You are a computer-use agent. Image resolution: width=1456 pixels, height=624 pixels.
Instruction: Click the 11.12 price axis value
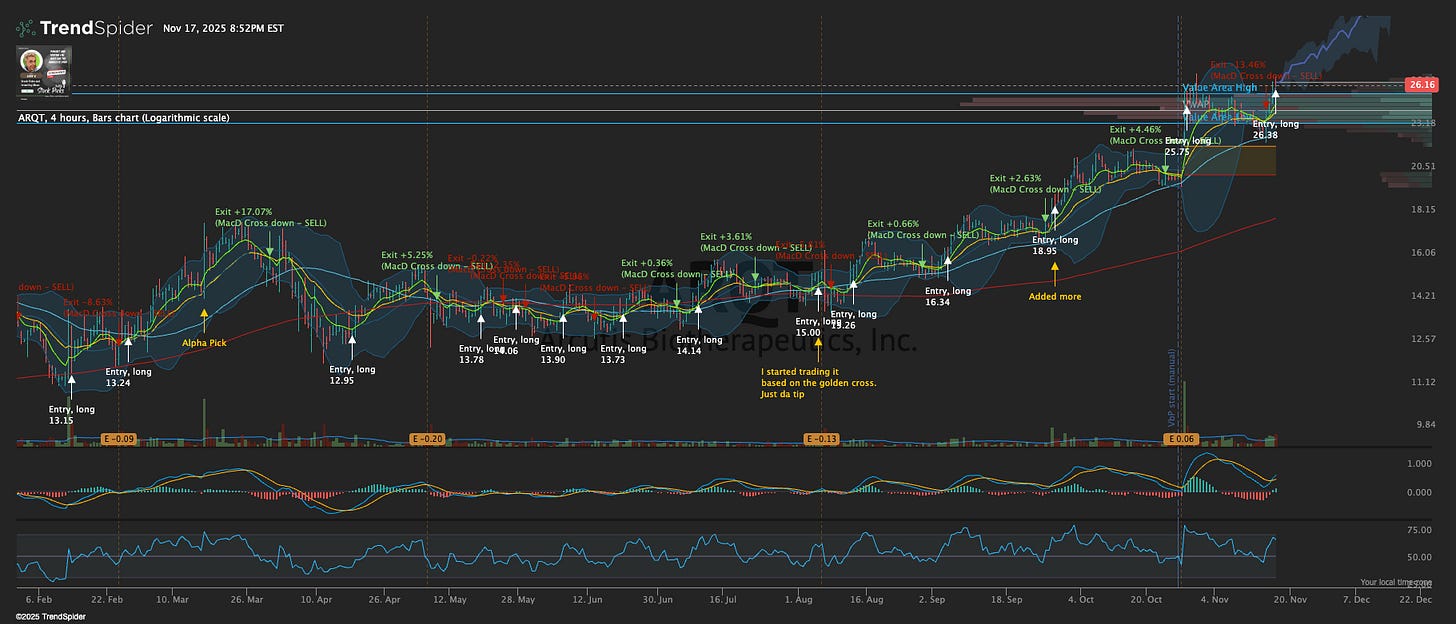1423,381
